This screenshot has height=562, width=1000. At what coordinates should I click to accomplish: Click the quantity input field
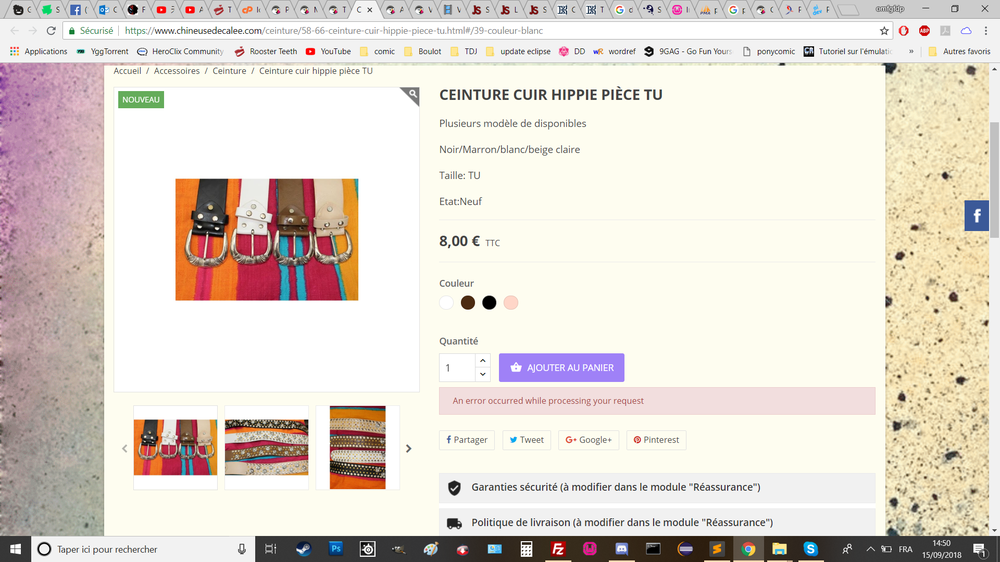pos(457,367)
